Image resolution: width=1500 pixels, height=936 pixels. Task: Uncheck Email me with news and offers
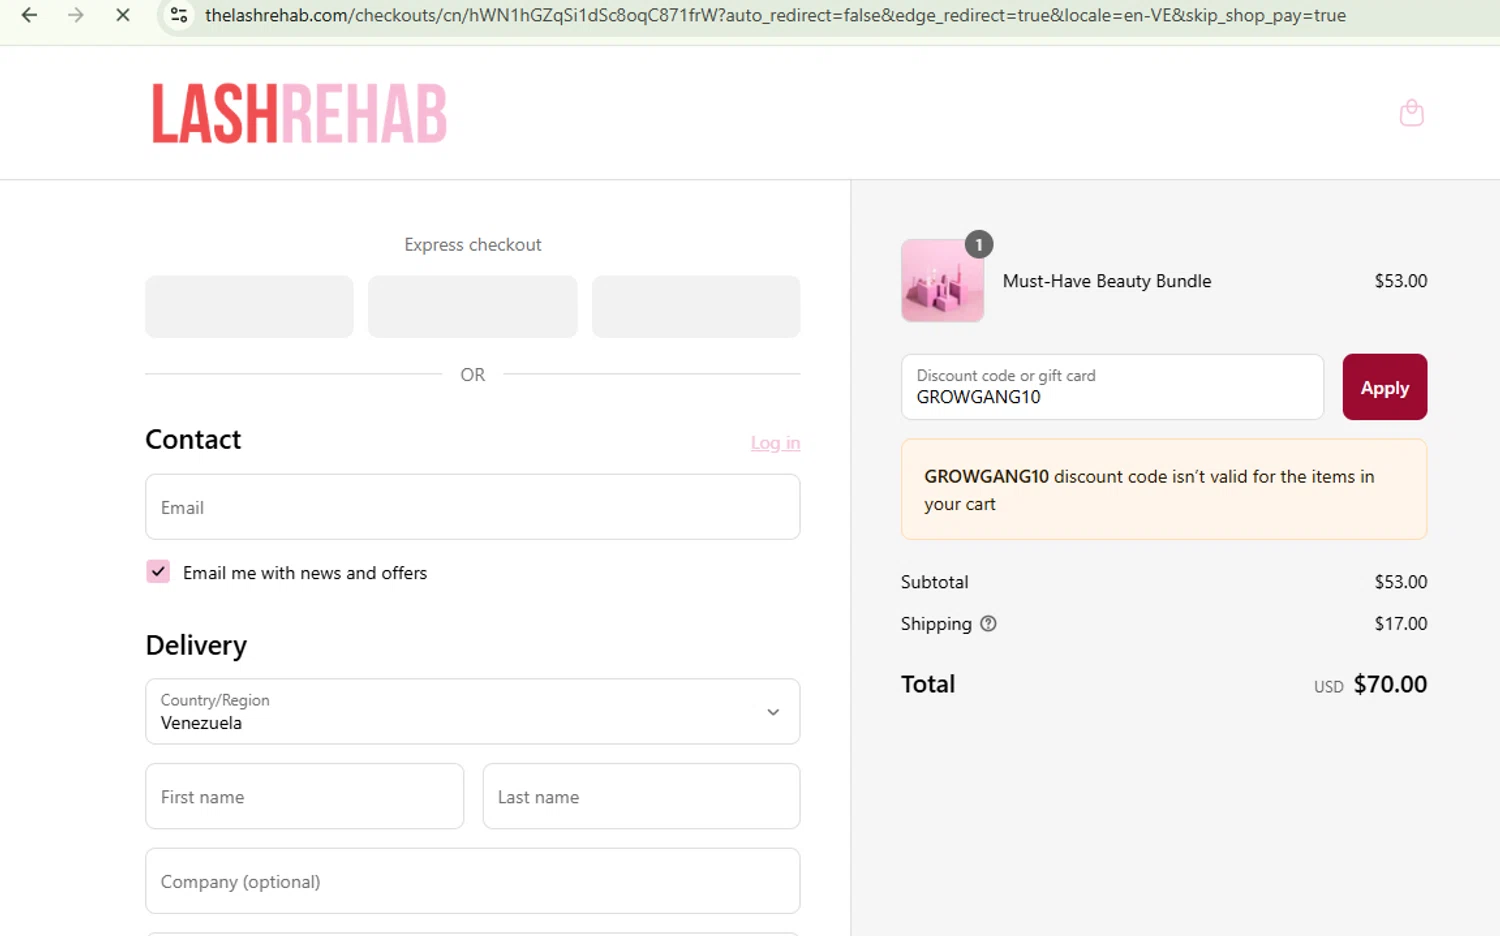coord(158,572)
